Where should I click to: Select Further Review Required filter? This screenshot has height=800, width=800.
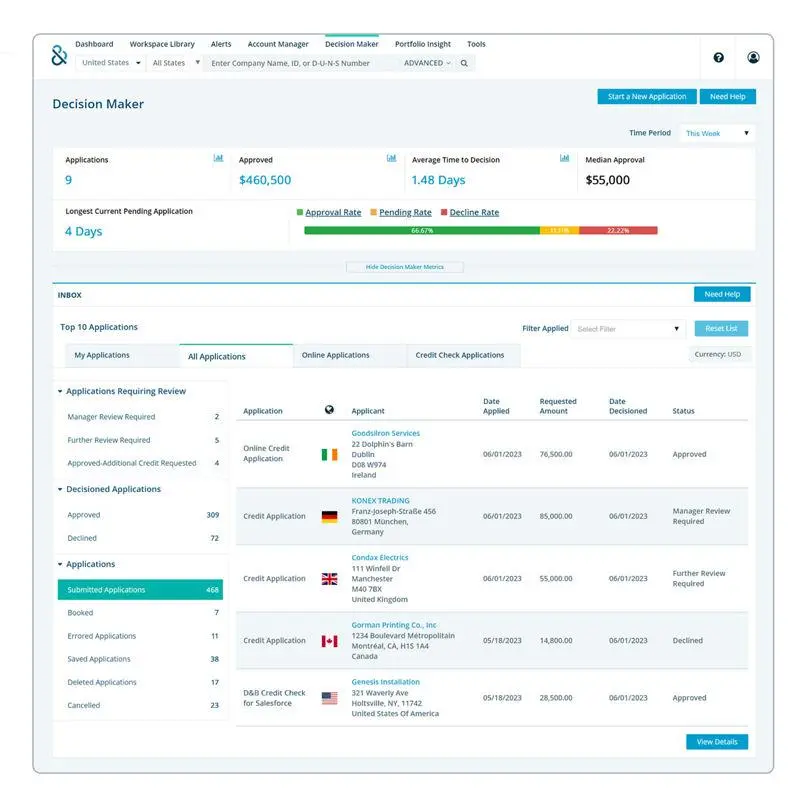click(x=140, y=440)
